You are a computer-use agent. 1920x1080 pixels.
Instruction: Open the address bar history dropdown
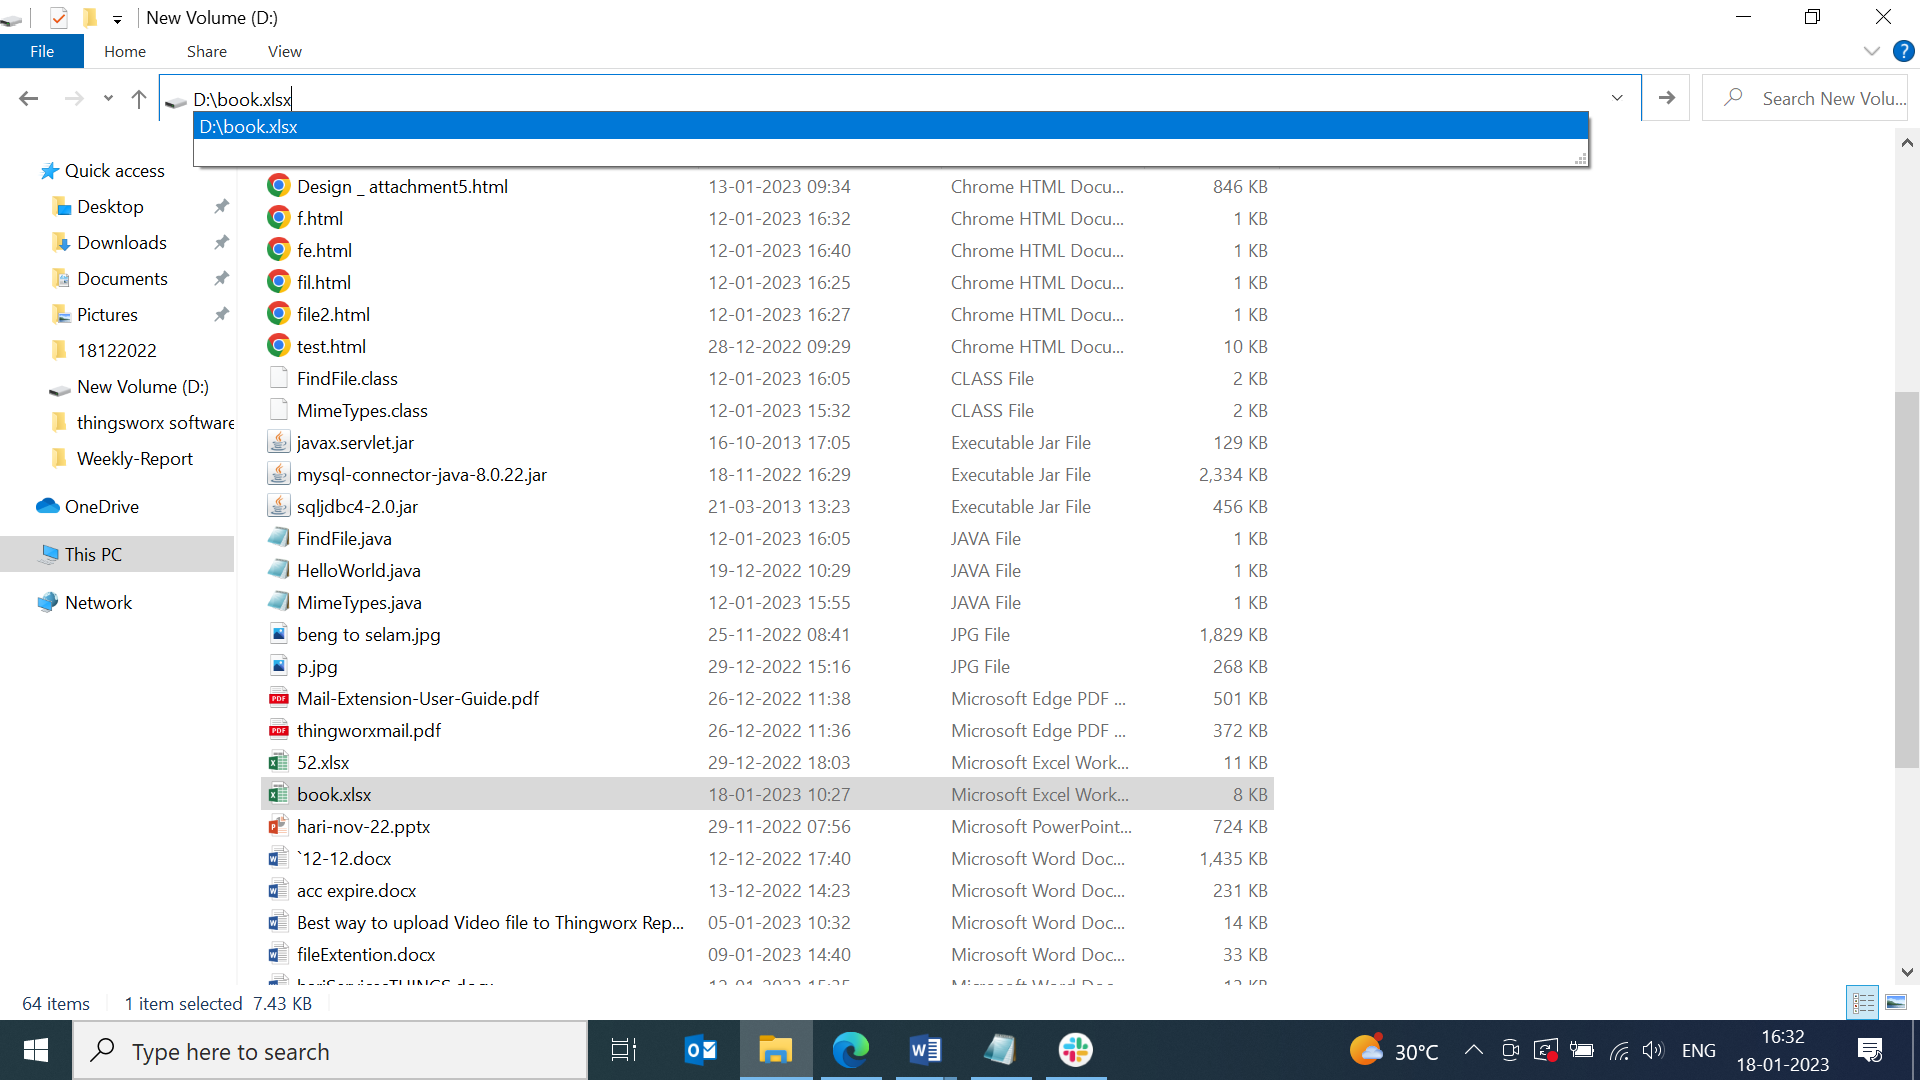[1617, 97]
